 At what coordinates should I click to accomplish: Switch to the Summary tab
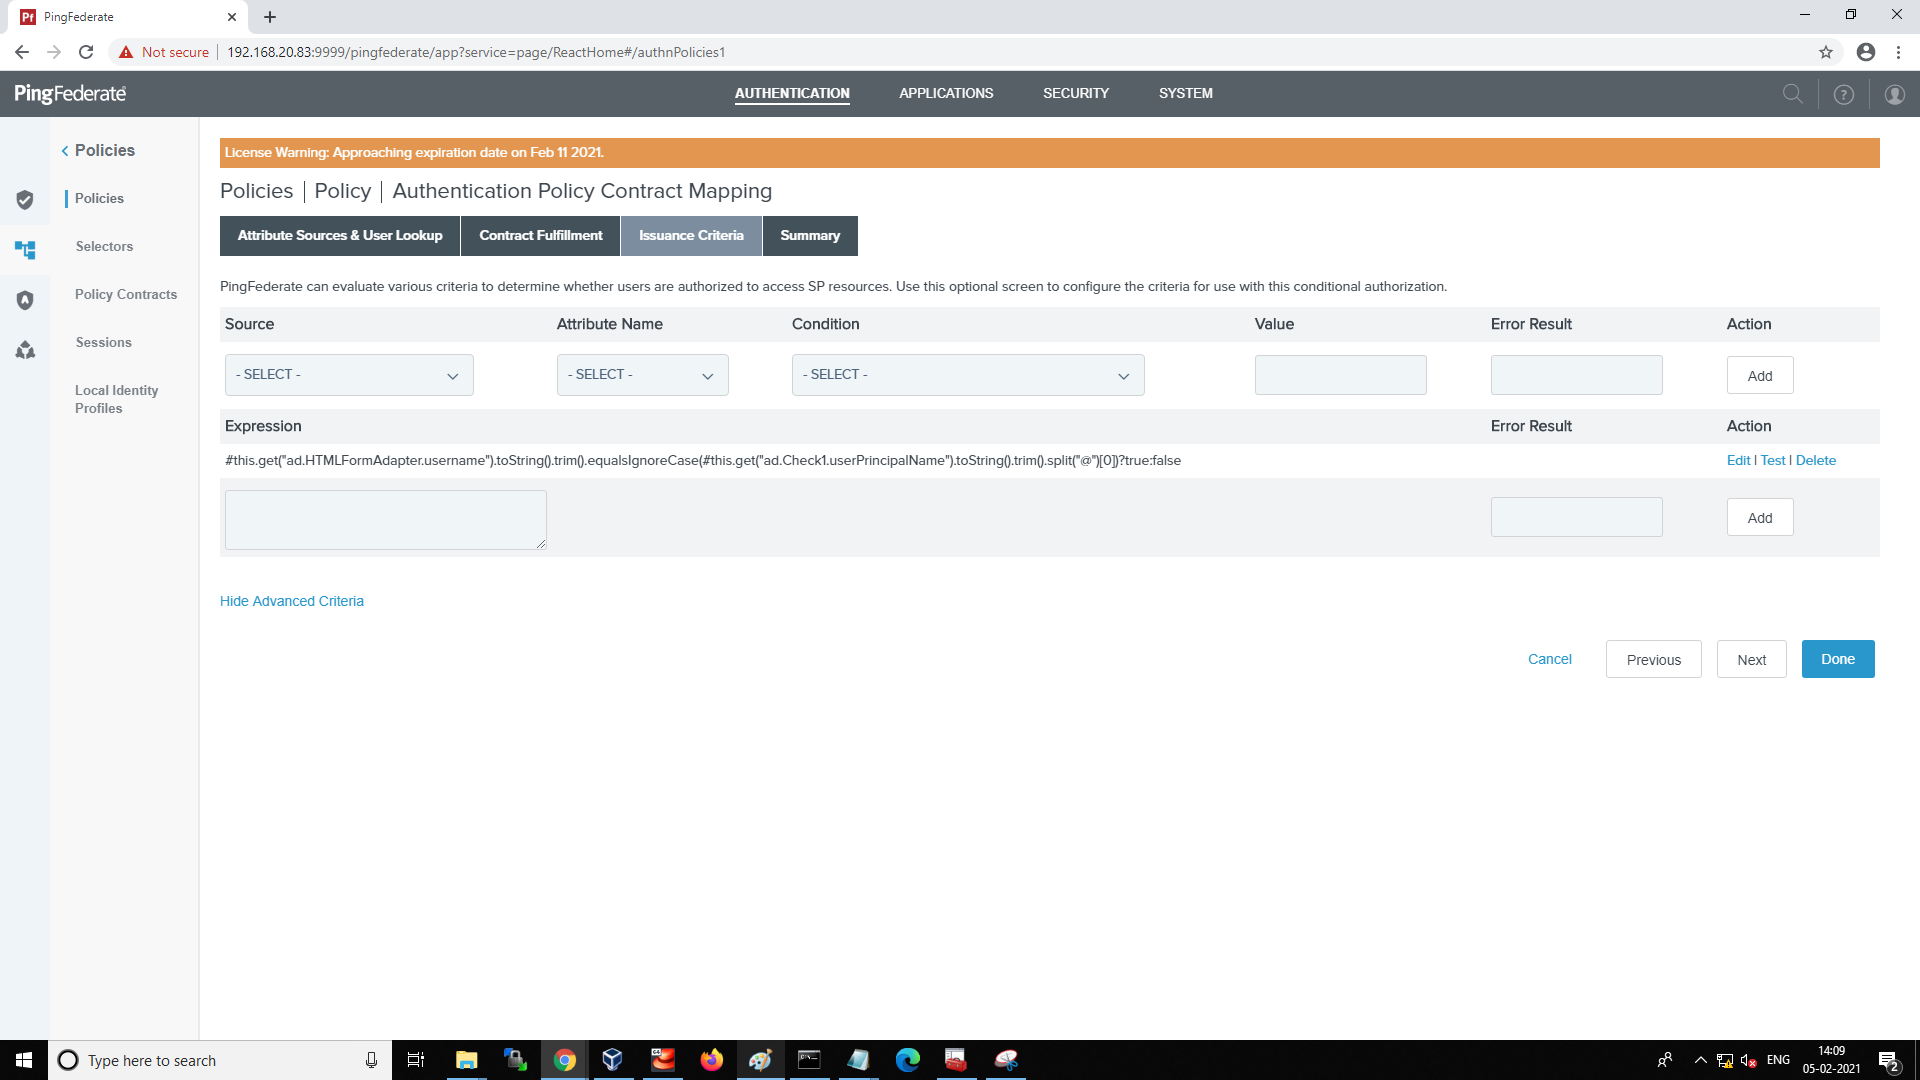tap(810, 236)
